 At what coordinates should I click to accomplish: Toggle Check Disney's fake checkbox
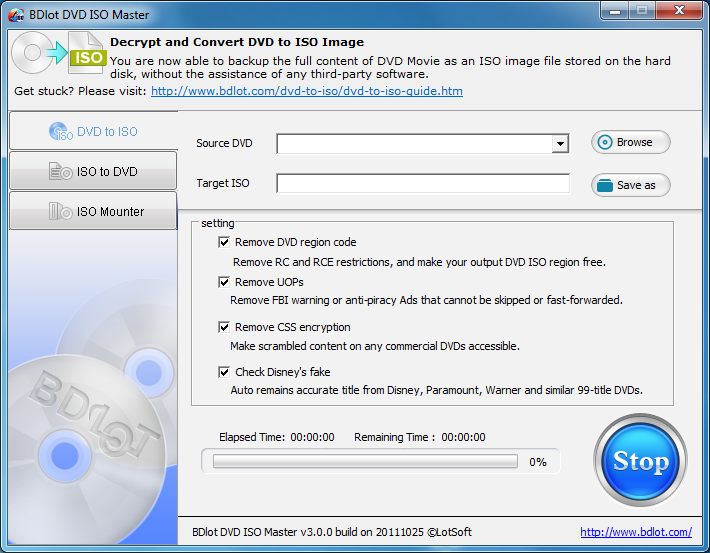(x=224, y=372)
